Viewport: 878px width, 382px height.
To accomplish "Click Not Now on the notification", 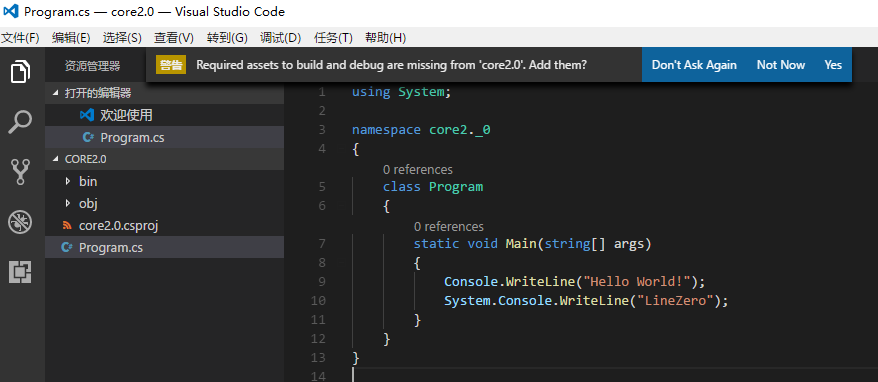I will pyautogui.click(x=781, y=65).
